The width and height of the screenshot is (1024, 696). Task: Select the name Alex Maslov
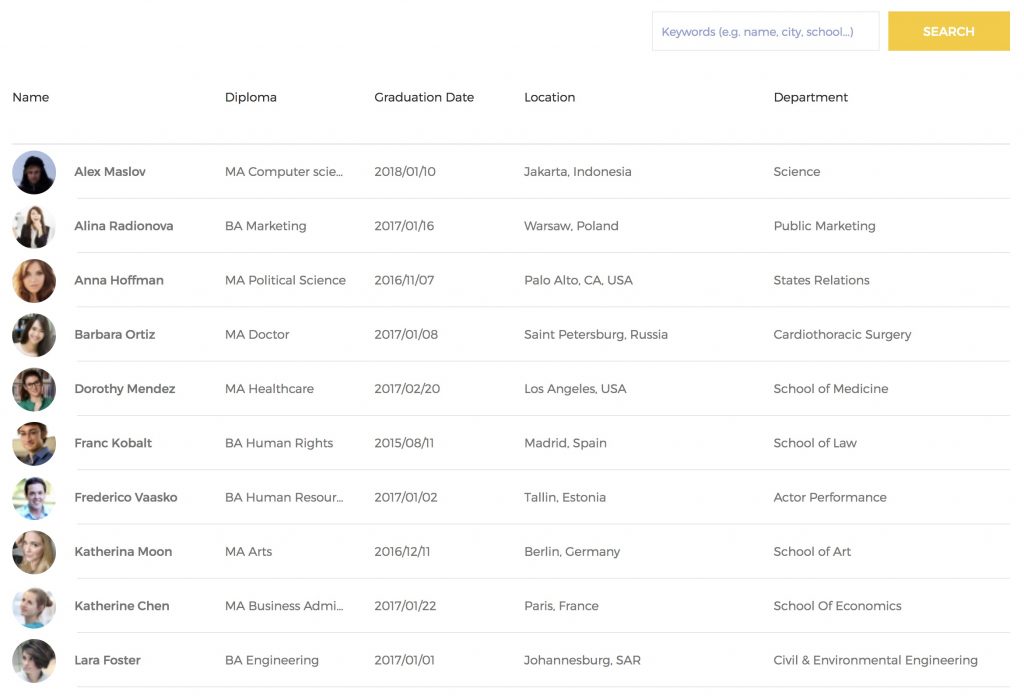tap(110, 172)
